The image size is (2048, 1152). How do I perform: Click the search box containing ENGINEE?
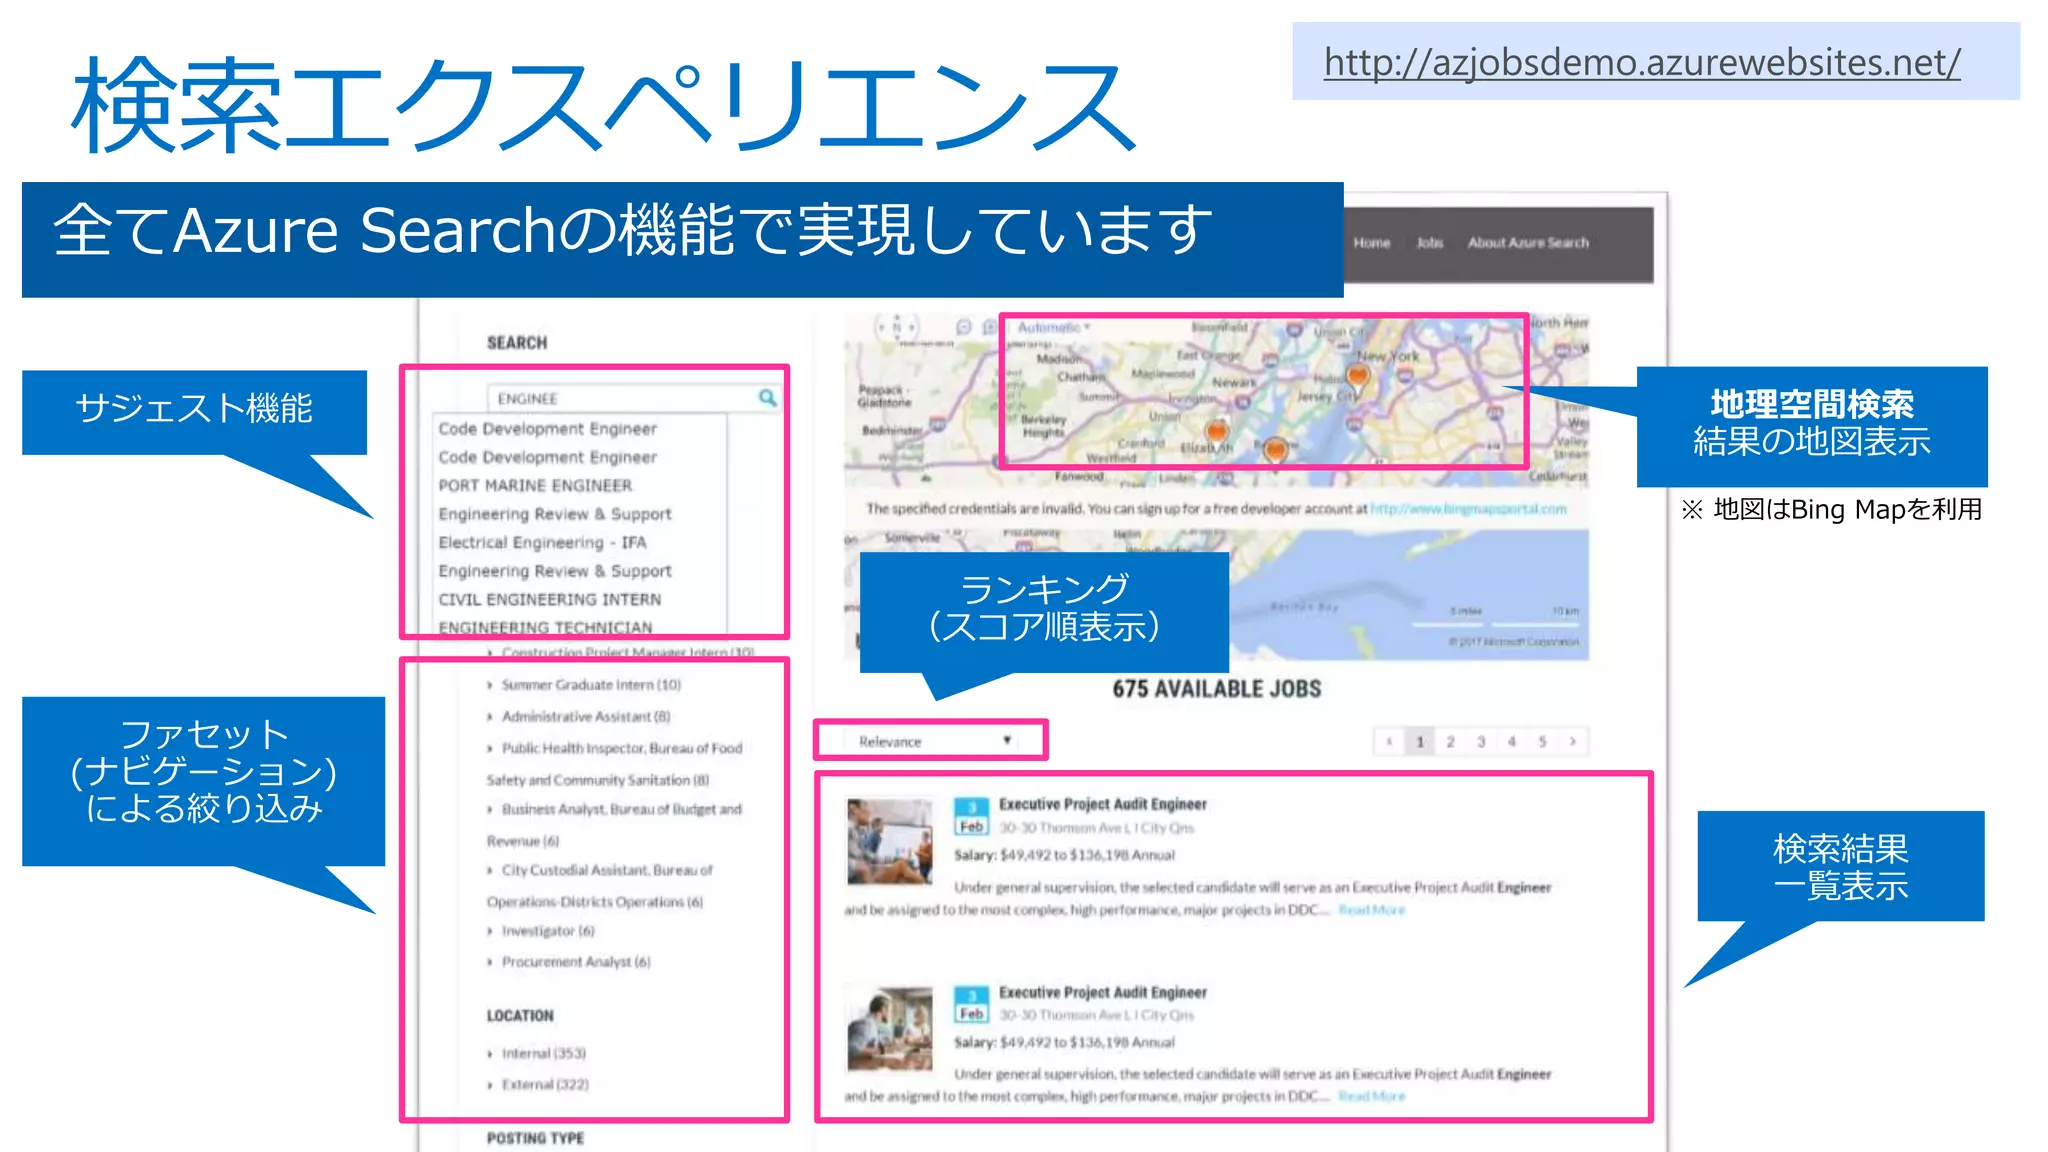(x=633, y=398)
